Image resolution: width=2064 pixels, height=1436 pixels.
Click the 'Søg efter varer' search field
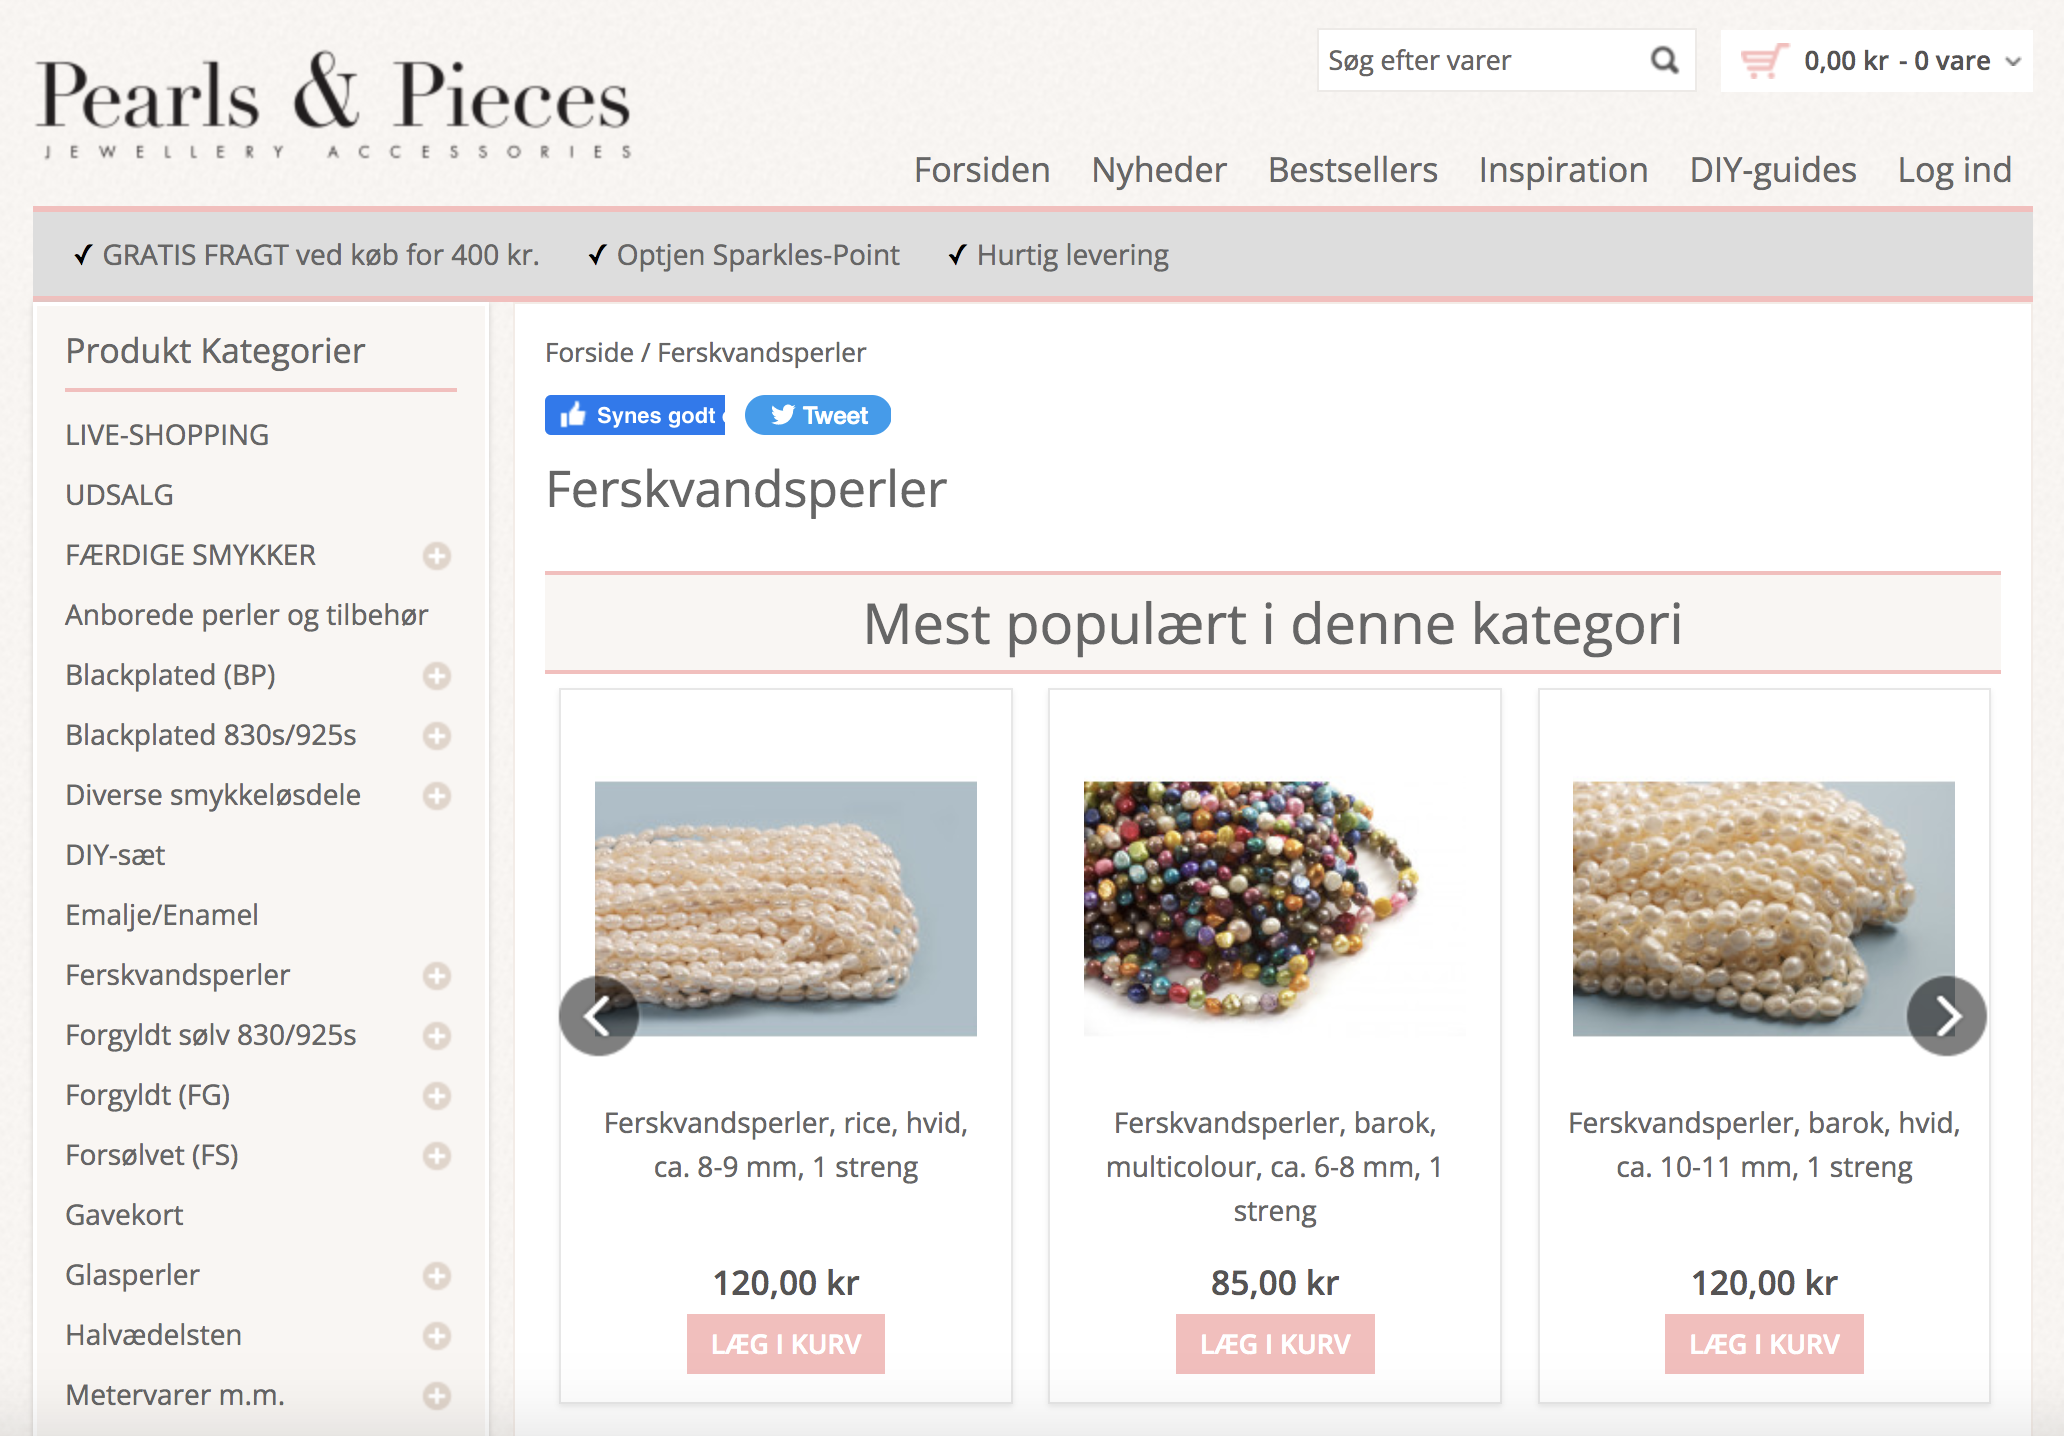tap(1480, 61)
